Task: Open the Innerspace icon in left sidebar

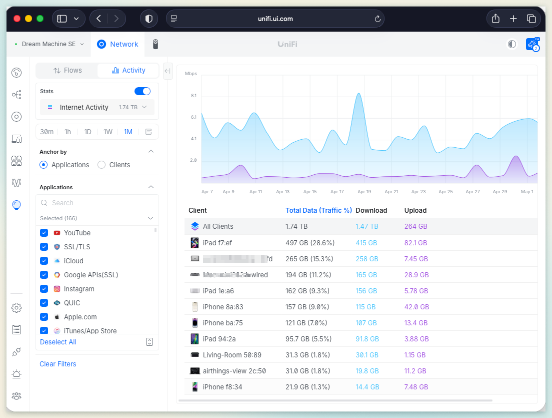Action: [17, 352]
